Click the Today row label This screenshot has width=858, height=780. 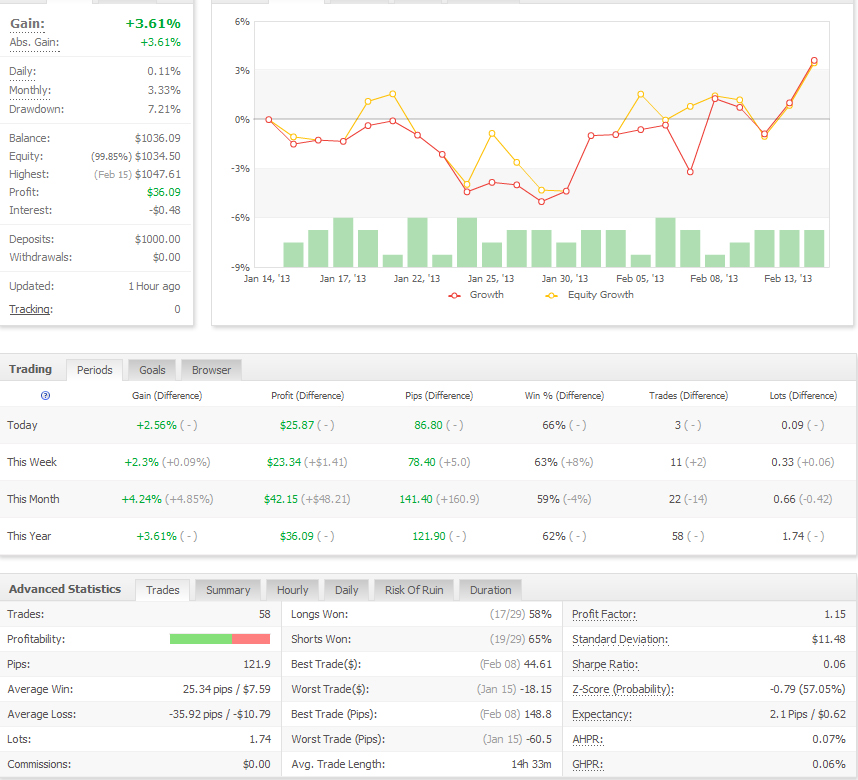[x=22, y=425]
